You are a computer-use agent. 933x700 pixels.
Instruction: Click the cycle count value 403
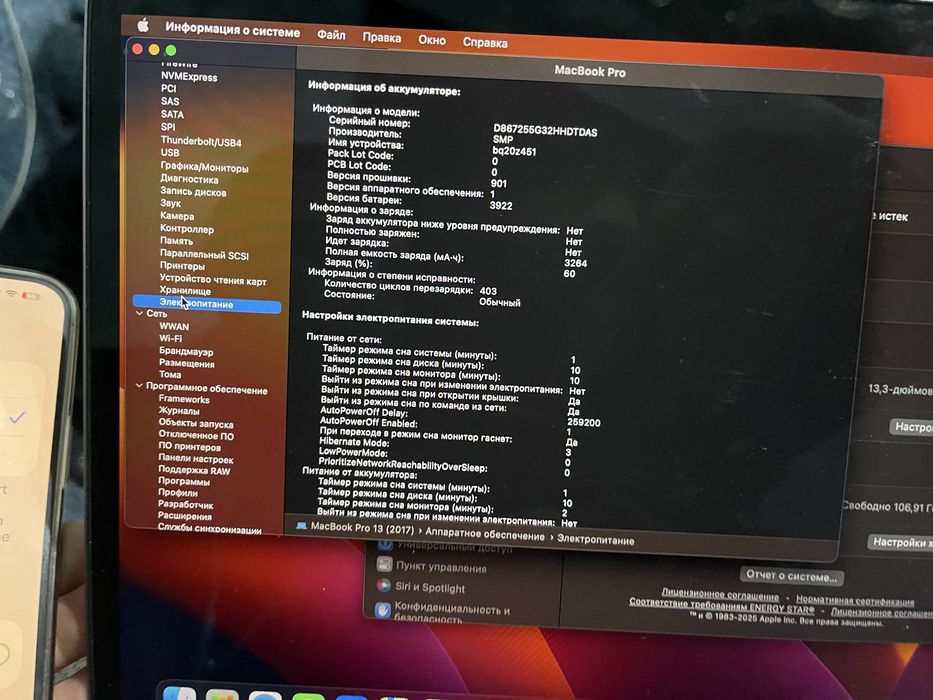pos(488,291)
